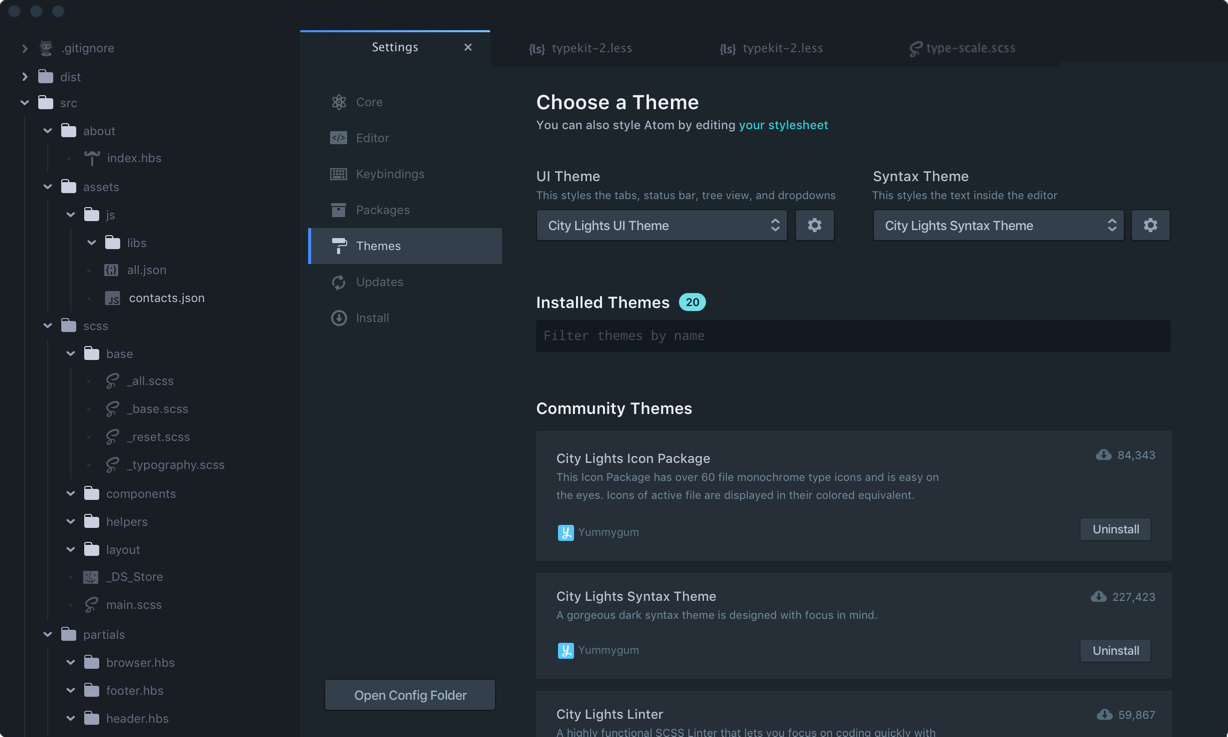The height and width of the screenshot is (737, 1228).
Task: Click the Install download icon
Action: (x=339, y=318)
